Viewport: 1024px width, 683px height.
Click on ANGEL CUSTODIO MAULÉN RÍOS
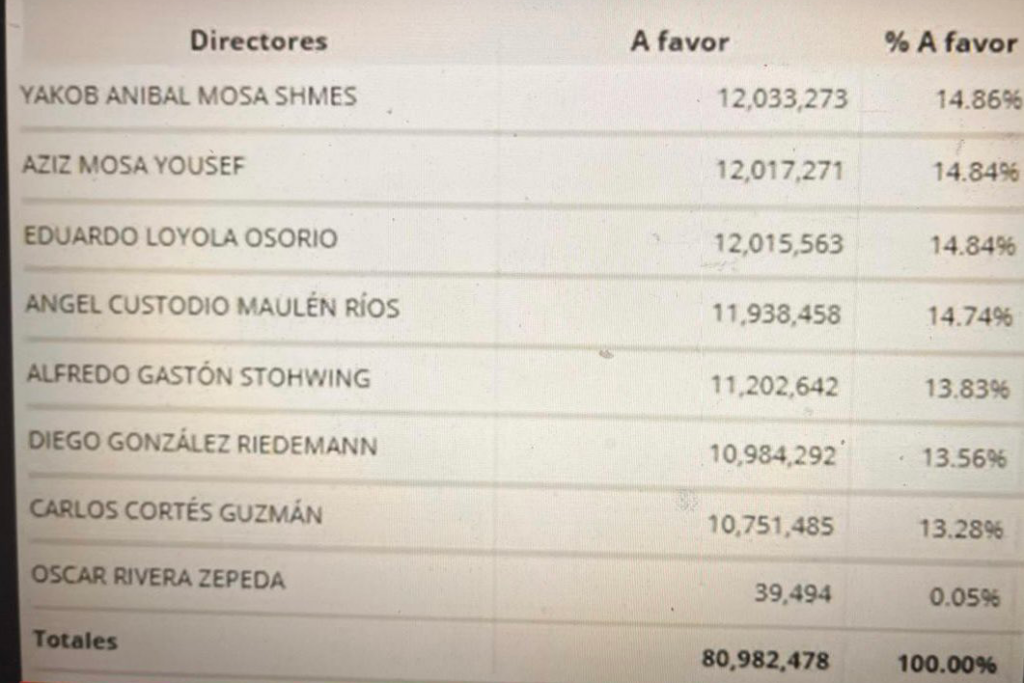[212, 306]
